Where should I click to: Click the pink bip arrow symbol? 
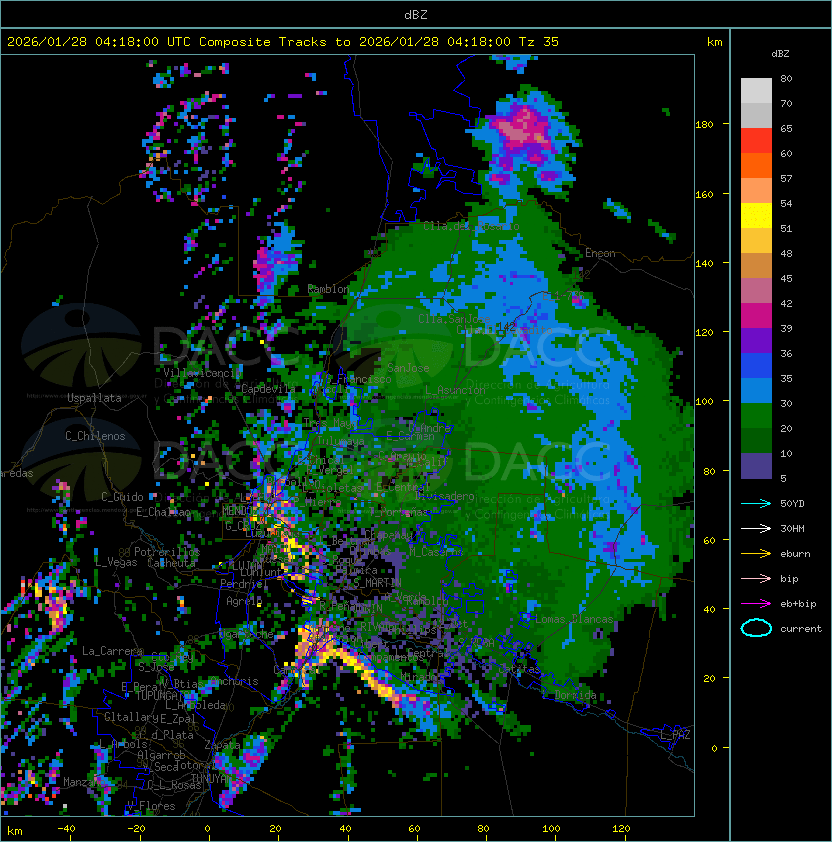pyautogui.click(x=756, y=578)
